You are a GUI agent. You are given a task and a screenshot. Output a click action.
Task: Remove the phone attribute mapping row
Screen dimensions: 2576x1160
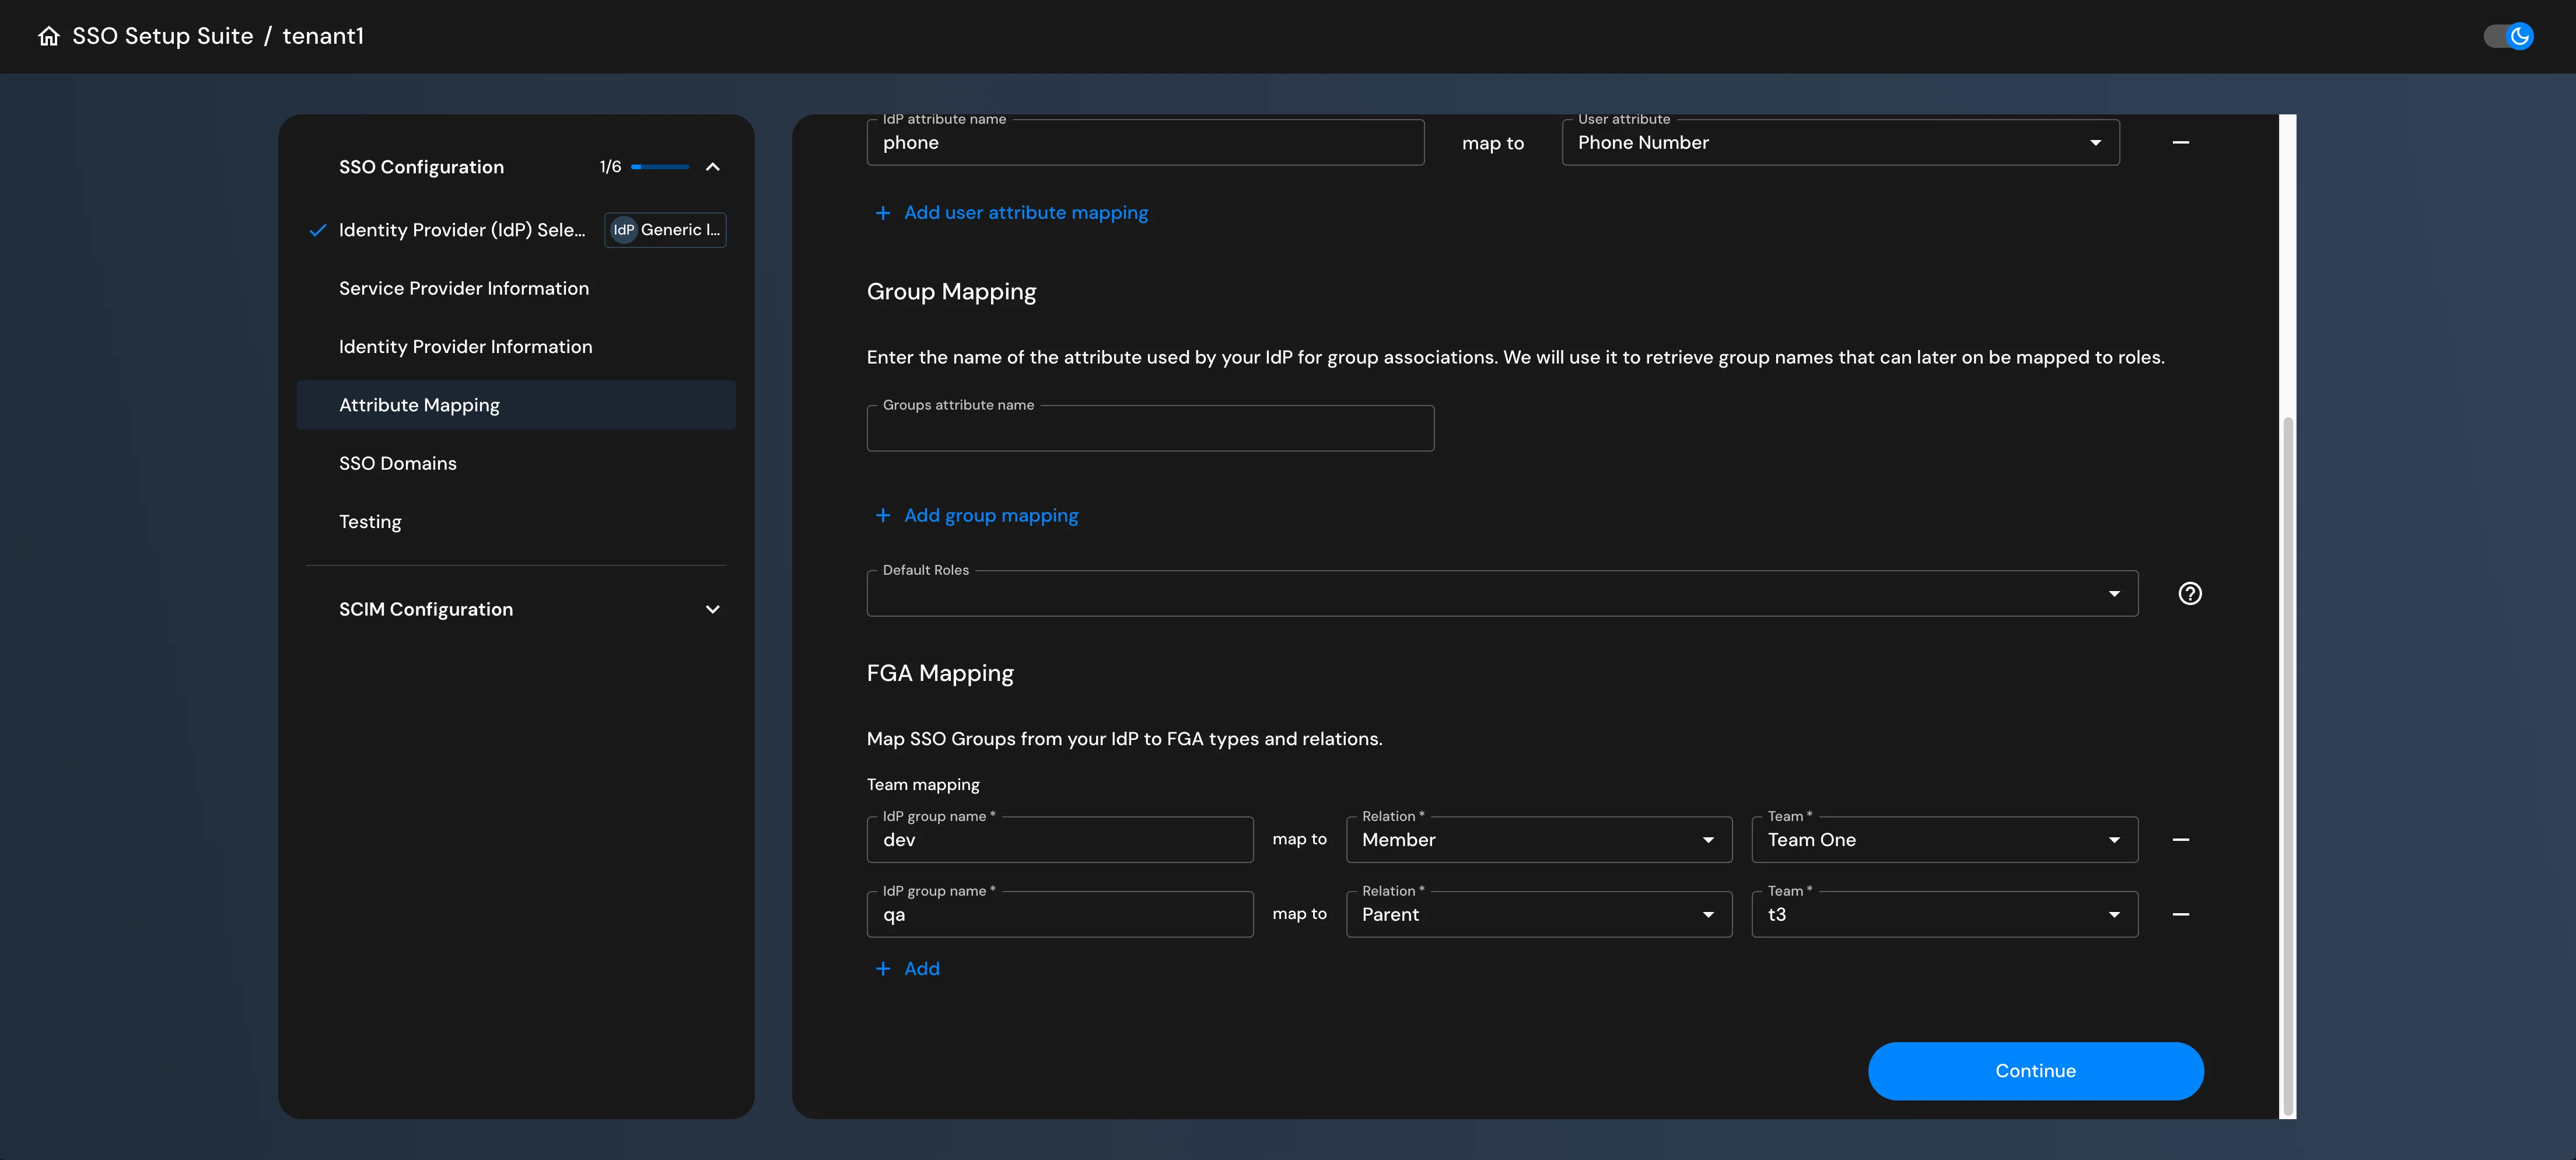pyautogui.click(x=2180, y=143)
